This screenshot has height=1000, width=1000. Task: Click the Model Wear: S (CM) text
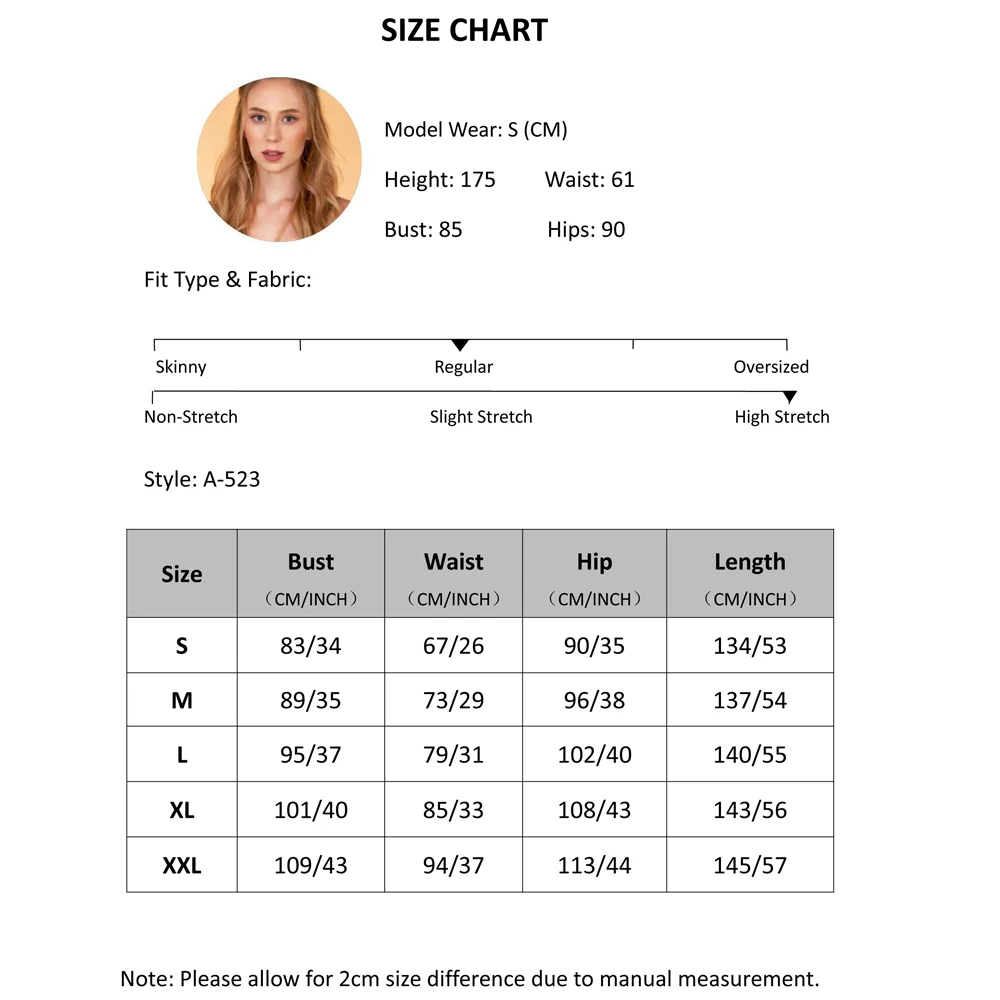pyautogui.click(x=476, y=130)
